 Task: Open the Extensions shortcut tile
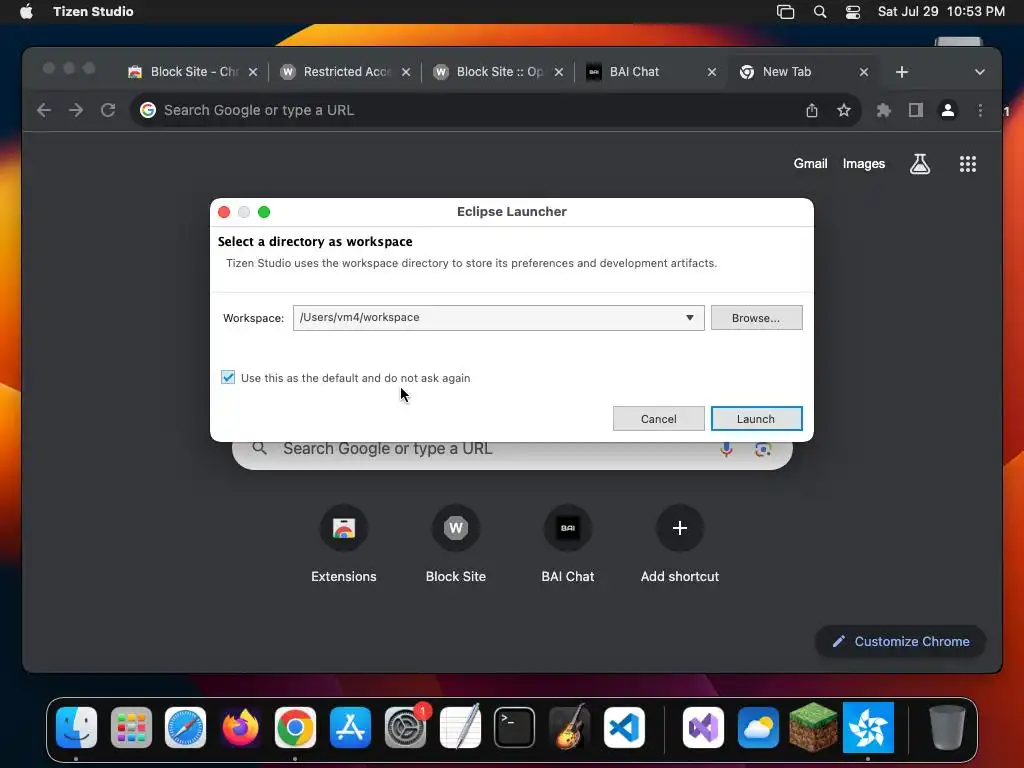(x=344, y=543)
